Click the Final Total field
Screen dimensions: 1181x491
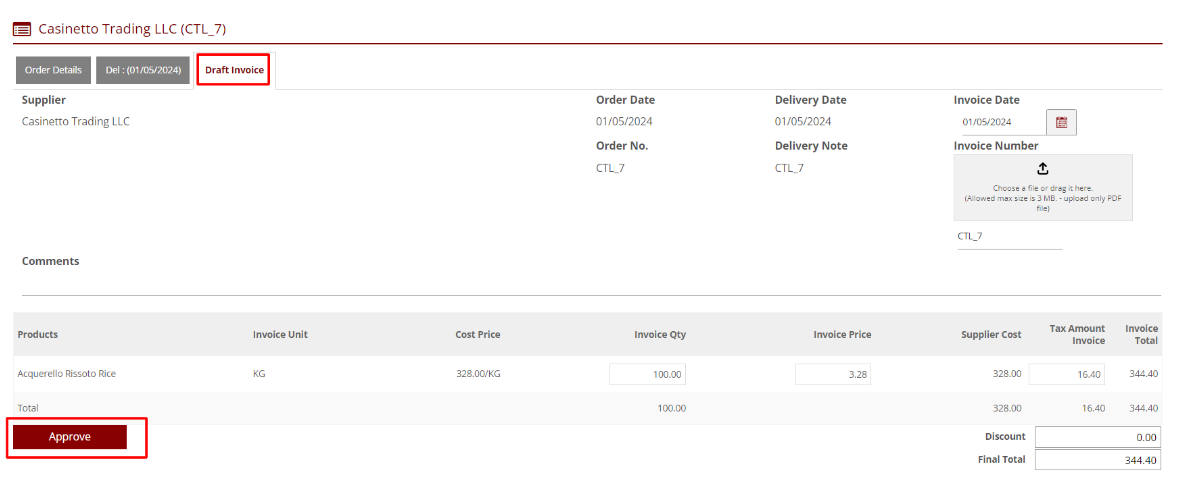click(x=1097, y=460)
